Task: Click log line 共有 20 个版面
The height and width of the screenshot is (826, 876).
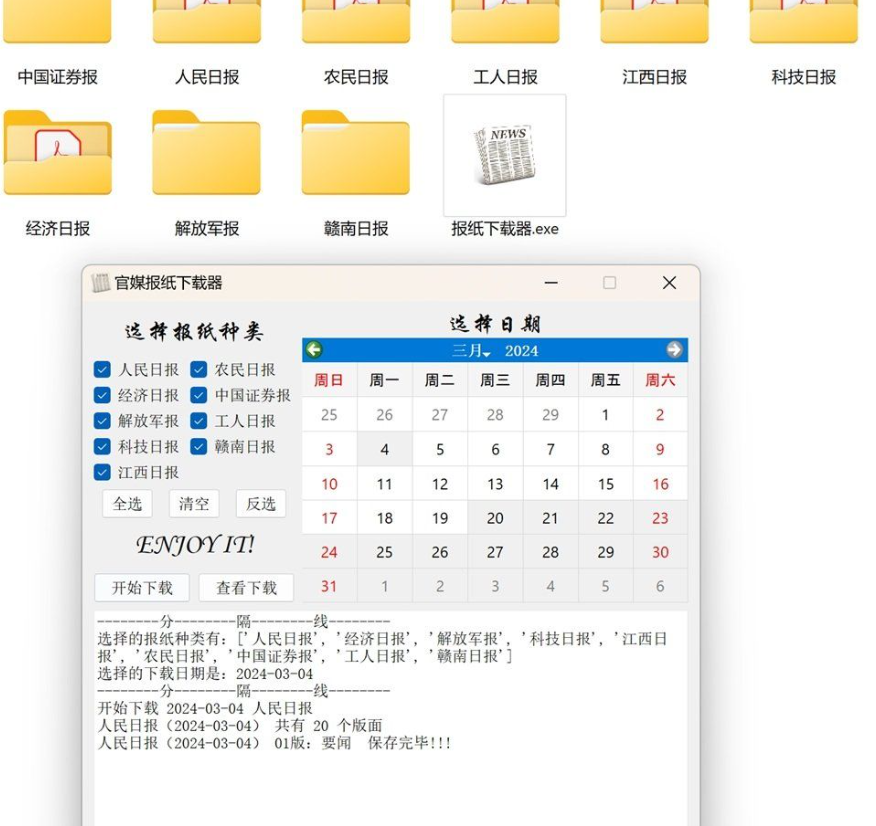Action: 328,726
